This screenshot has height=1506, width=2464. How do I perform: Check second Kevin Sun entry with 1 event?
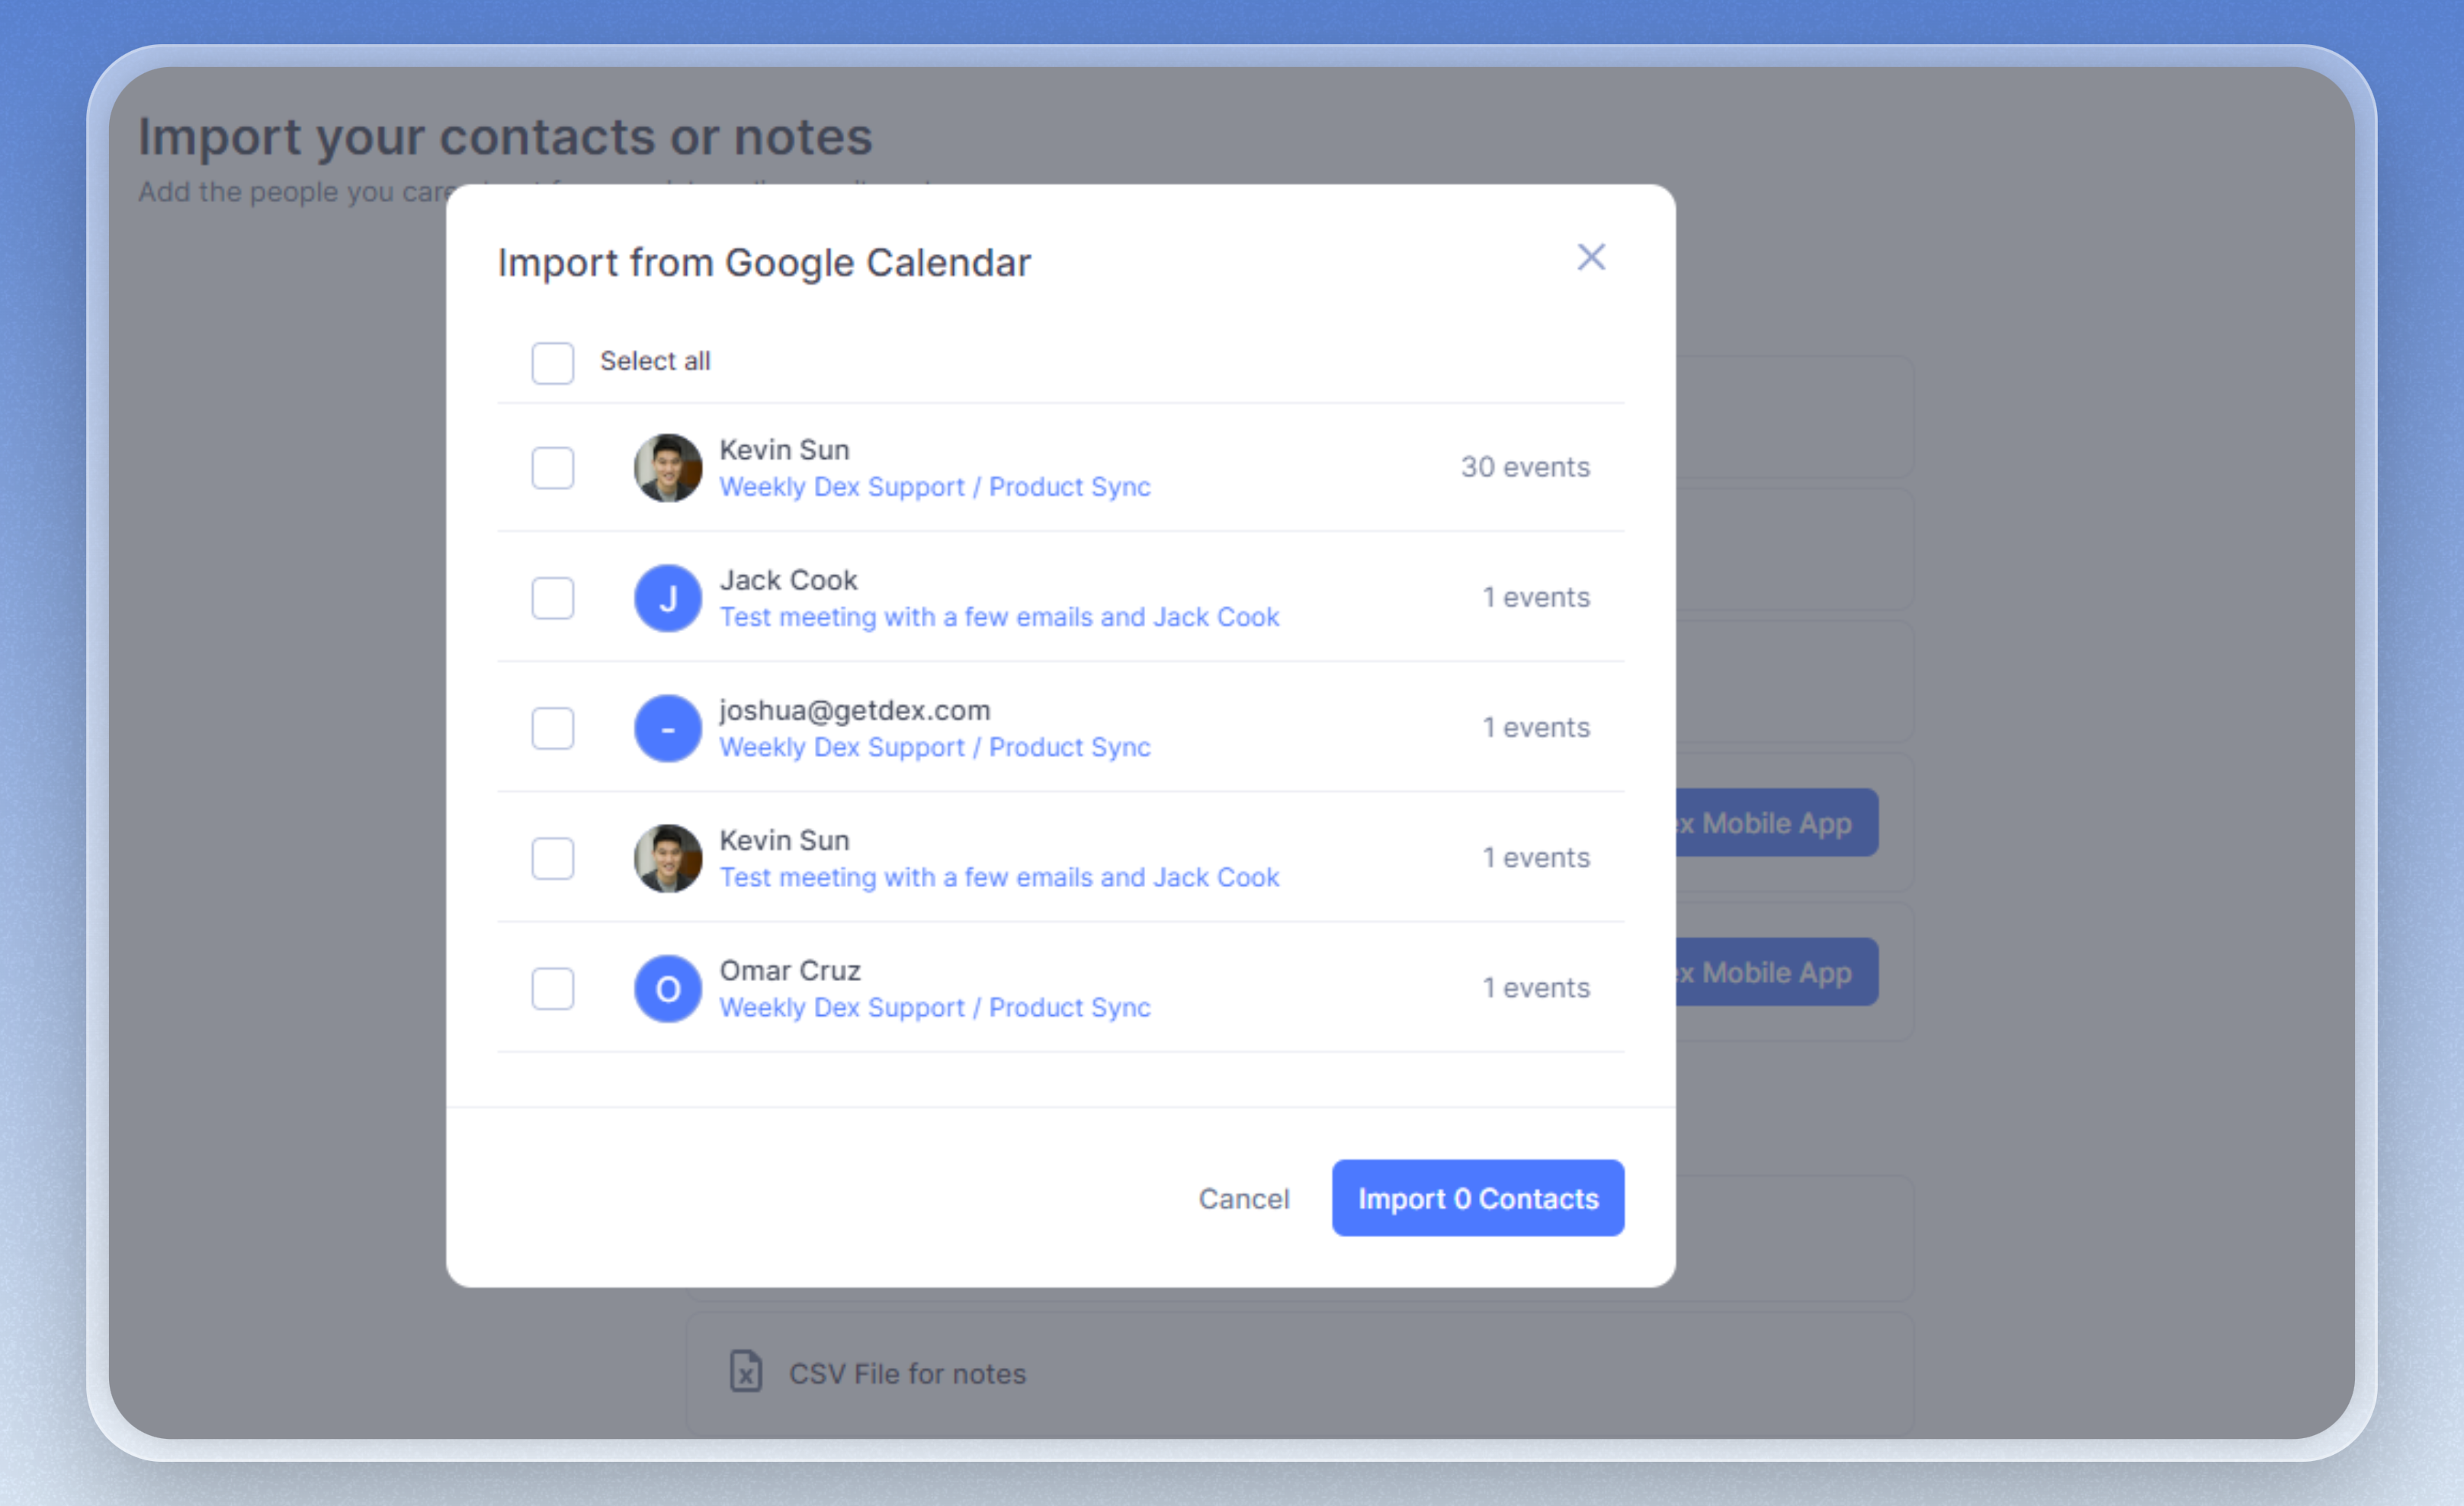[x=553, y=858]
